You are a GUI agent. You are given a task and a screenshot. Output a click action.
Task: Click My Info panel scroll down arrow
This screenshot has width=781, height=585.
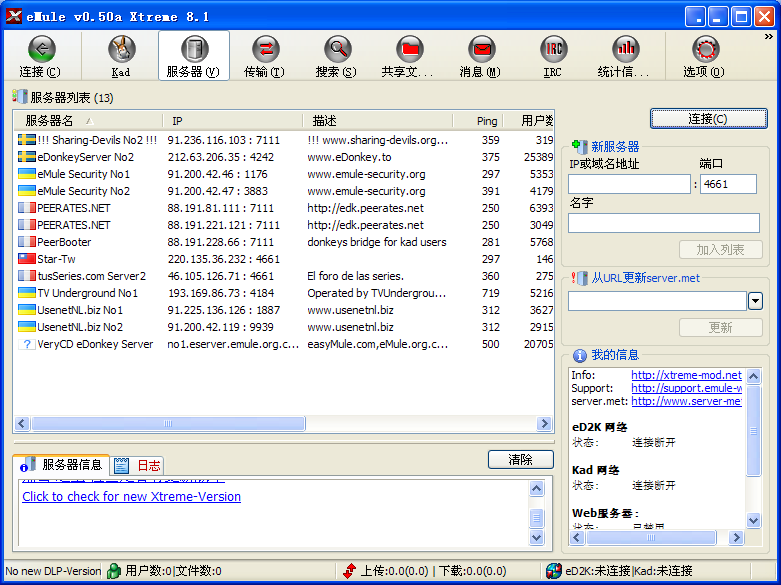[754, 521]
